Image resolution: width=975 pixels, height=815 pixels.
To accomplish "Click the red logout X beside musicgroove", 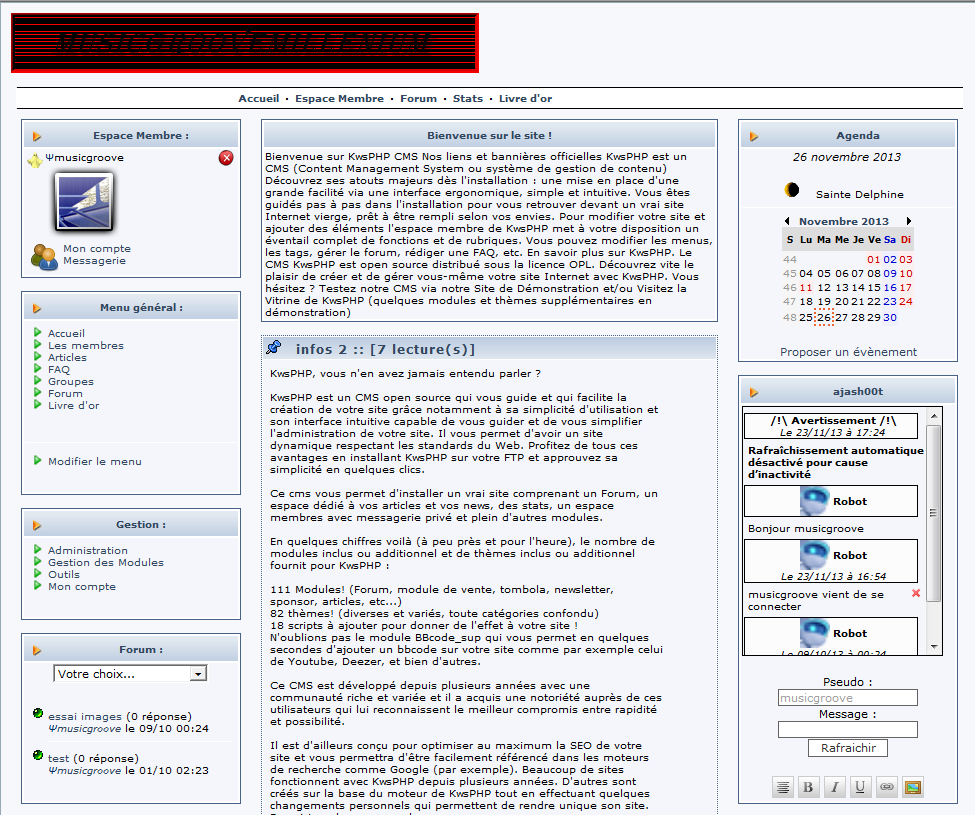I will [x=226, y=158].
